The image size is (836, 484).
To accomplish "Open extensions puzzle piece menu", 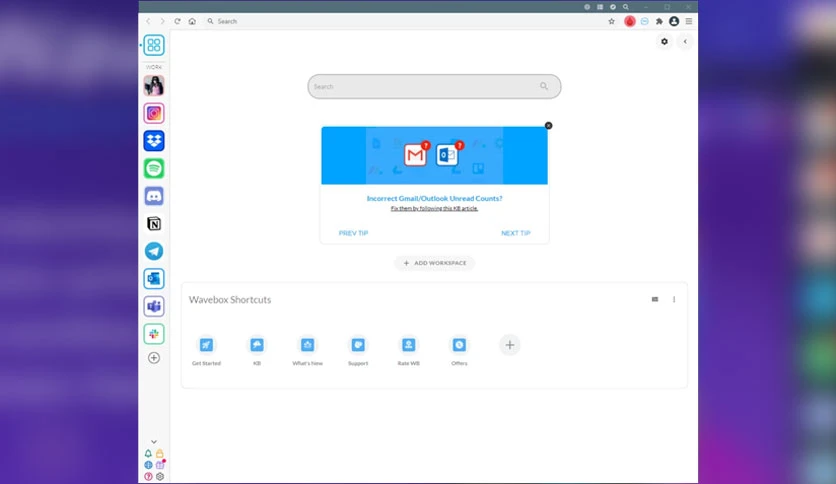I will pos(659,21).
